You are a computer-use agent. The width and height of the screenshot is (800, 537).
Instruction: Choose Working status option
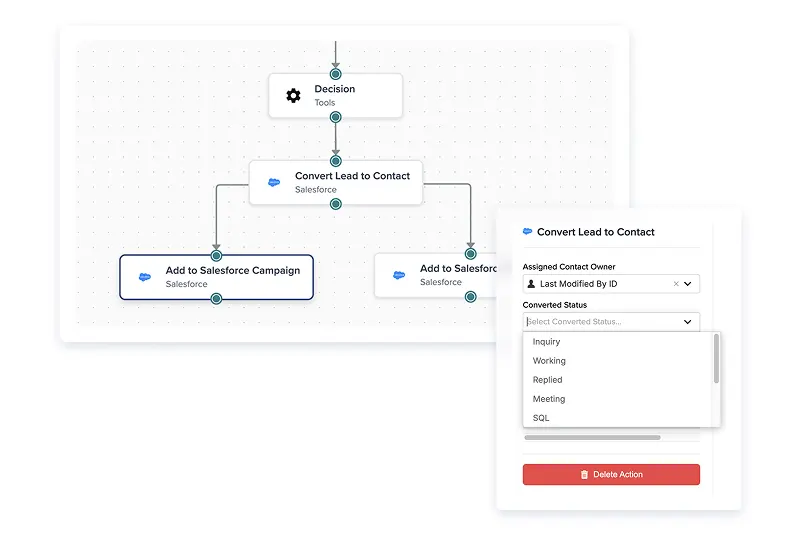pos(549,361)
